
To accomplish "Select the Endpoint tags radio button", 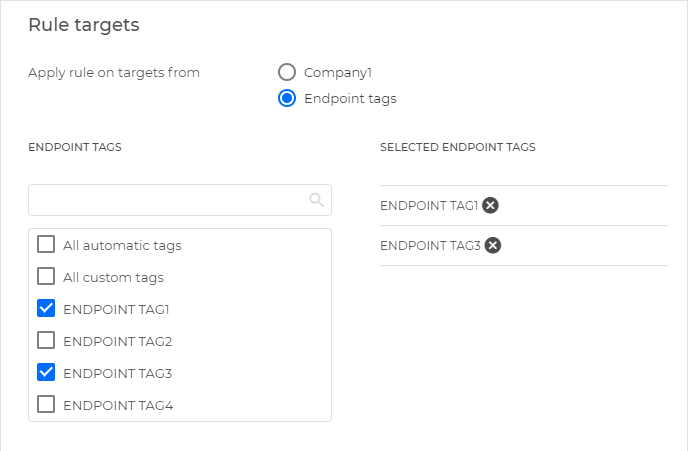I will pos(287,98).
